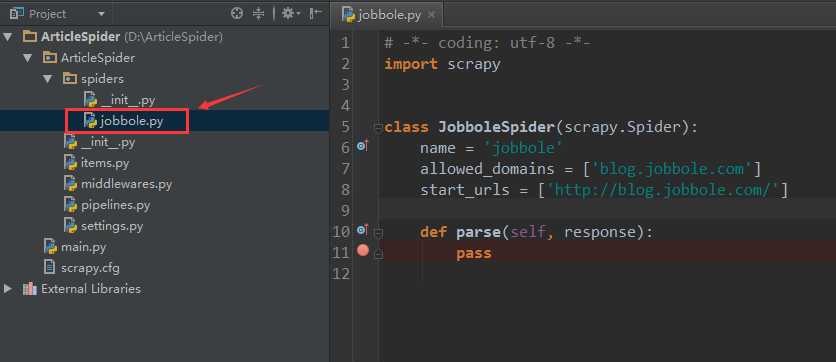Open middlewares.py file

click(x=126, y=184)
